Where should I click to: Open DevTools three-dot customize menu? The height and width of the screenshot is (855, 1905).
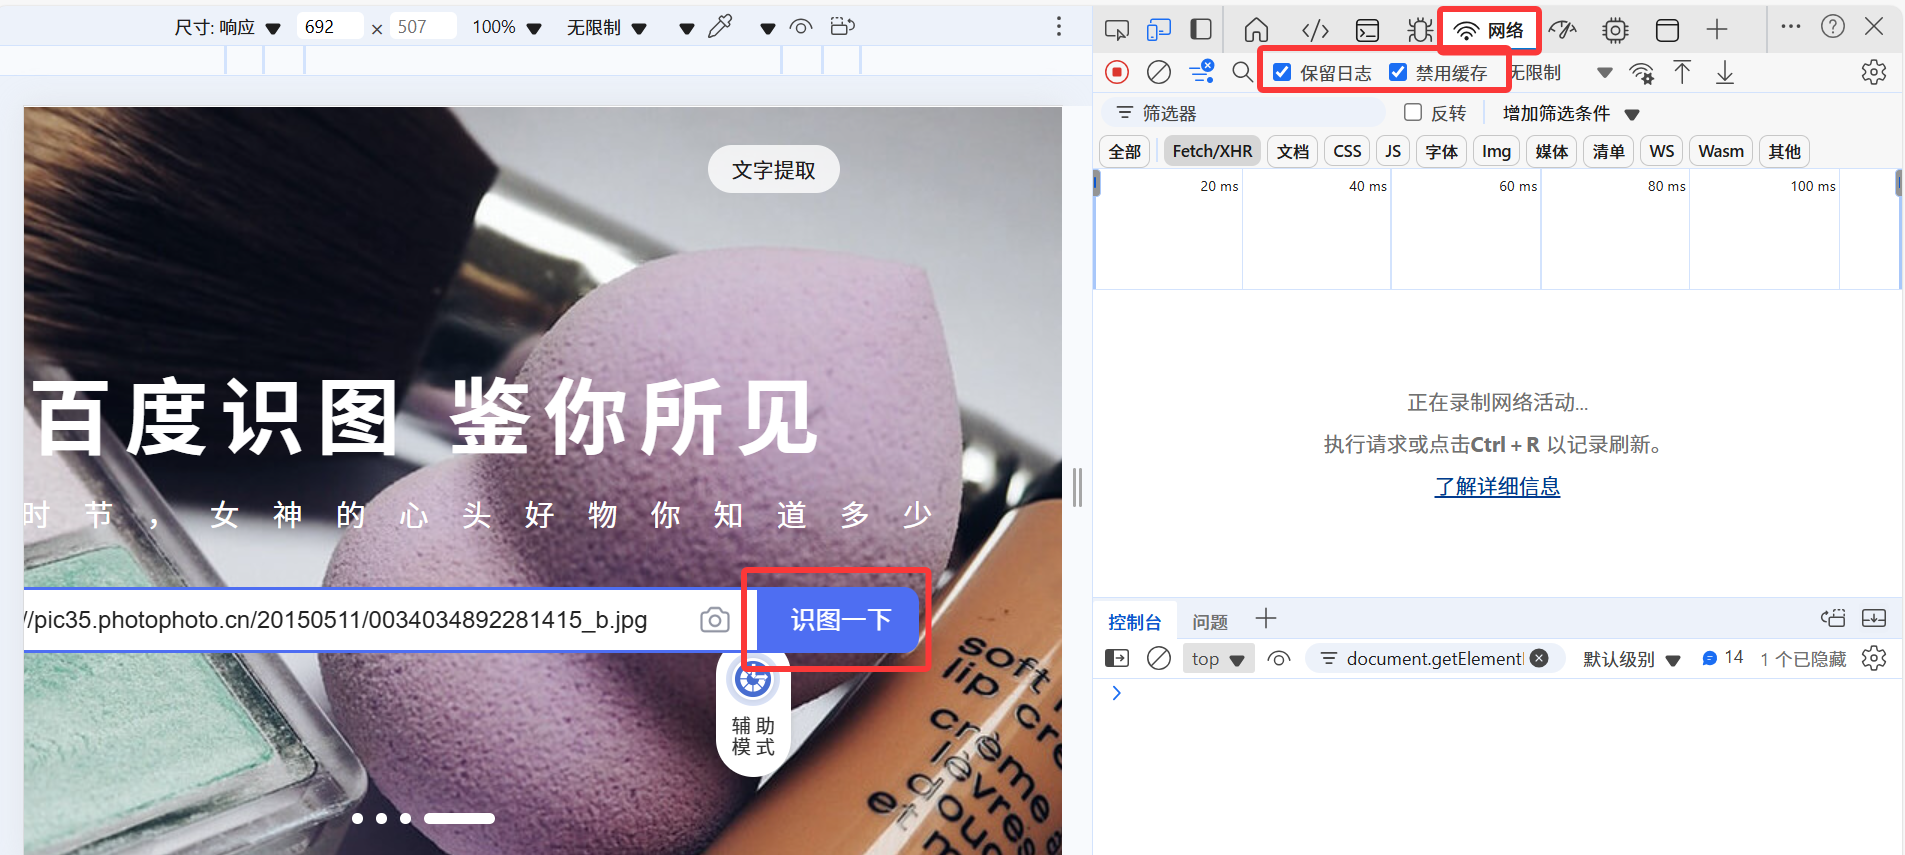click(x=1791, y=27)
